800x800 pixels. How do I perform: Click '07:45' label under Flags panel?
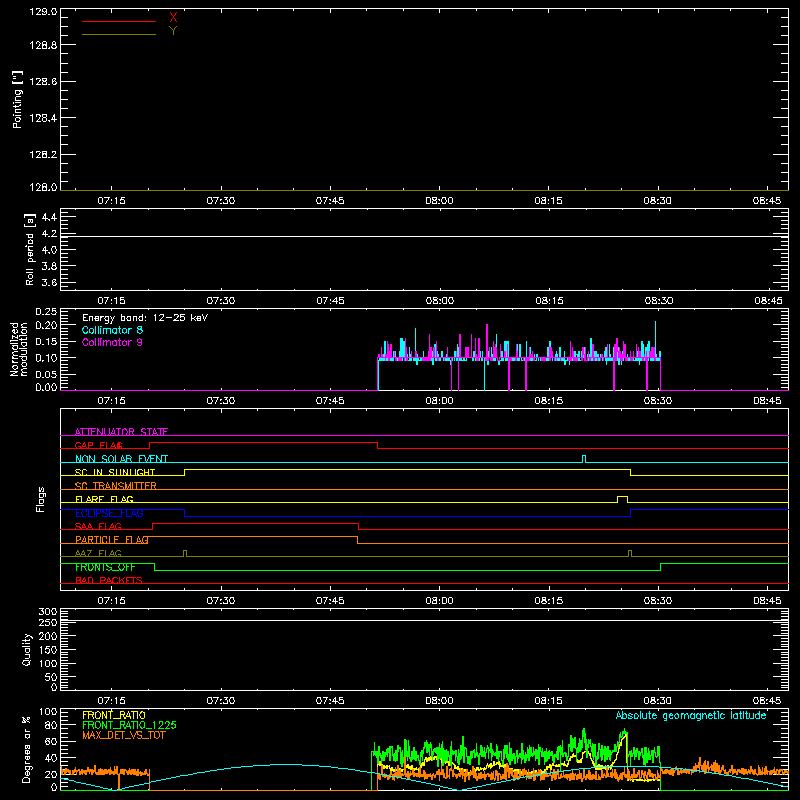(x=330, y=601)
